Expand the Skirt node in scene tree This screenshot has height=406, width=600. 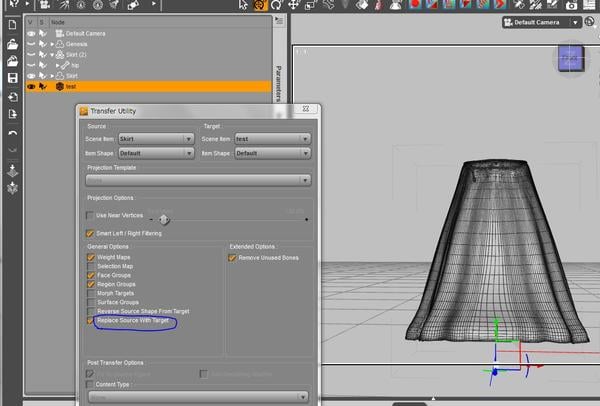(52, 76)
